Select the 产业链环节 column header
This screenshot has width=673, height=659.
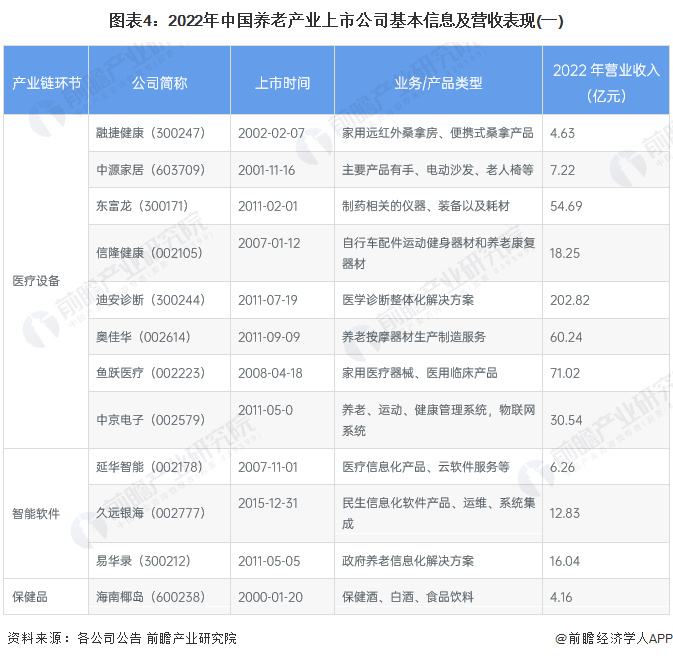(x=46, y=80)
